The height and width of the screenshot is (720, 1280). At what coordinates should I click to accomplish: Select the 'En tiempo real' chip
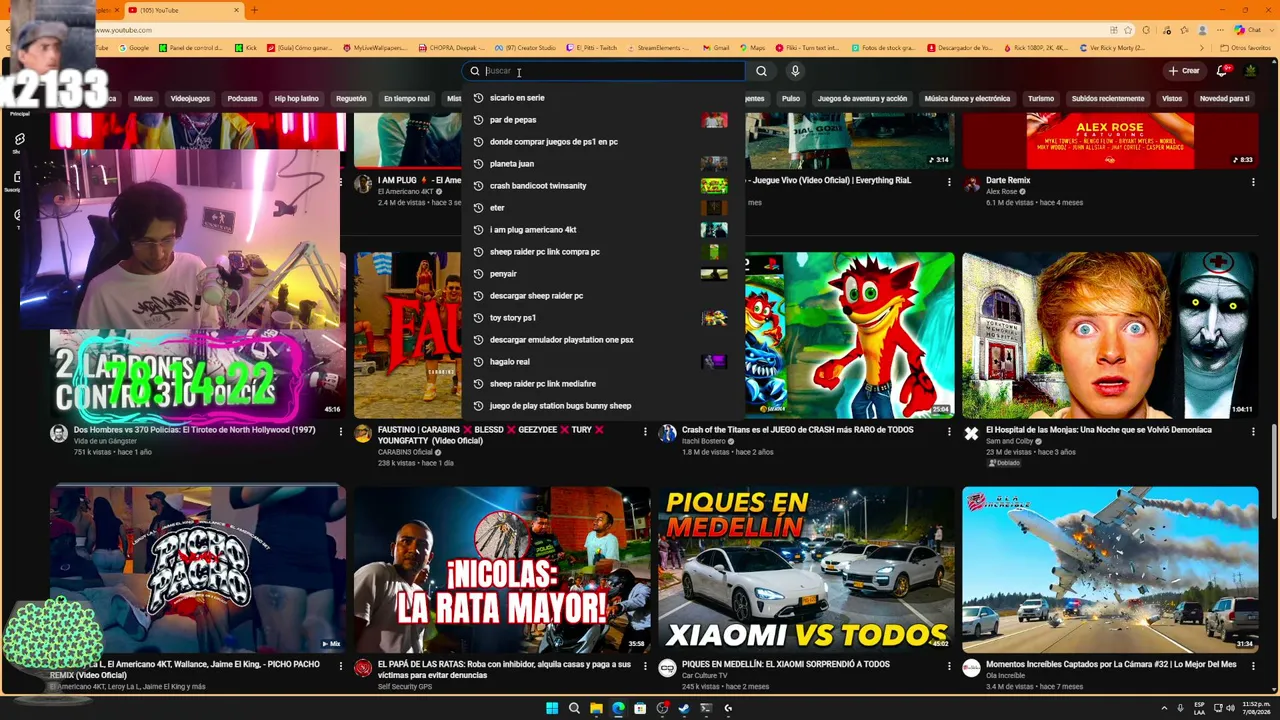coord(407,99)
